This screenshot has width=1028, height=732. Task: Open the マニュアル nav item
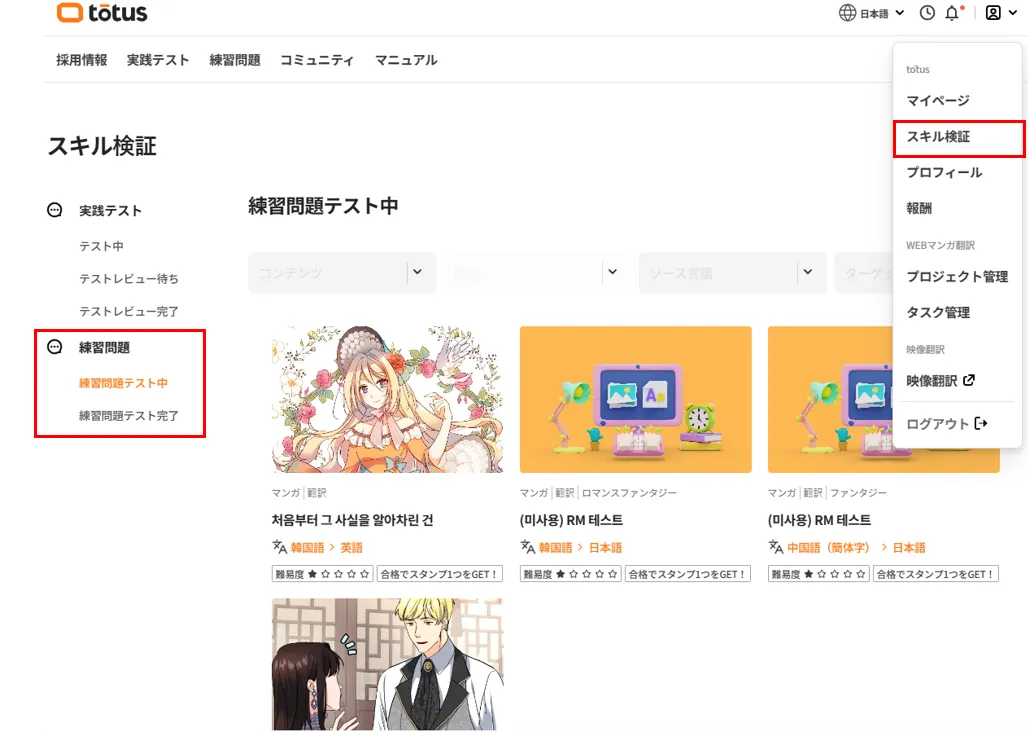tap(406, 60)
